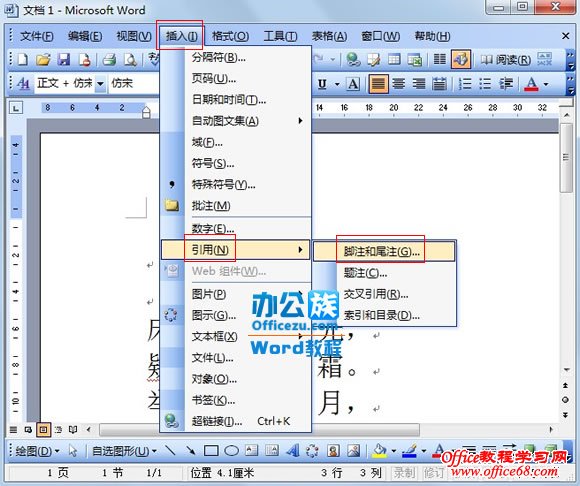Select 分隔符(B)... from Insert menu
The width and height of the screenshot is (580, 486).
click(236, 58)
